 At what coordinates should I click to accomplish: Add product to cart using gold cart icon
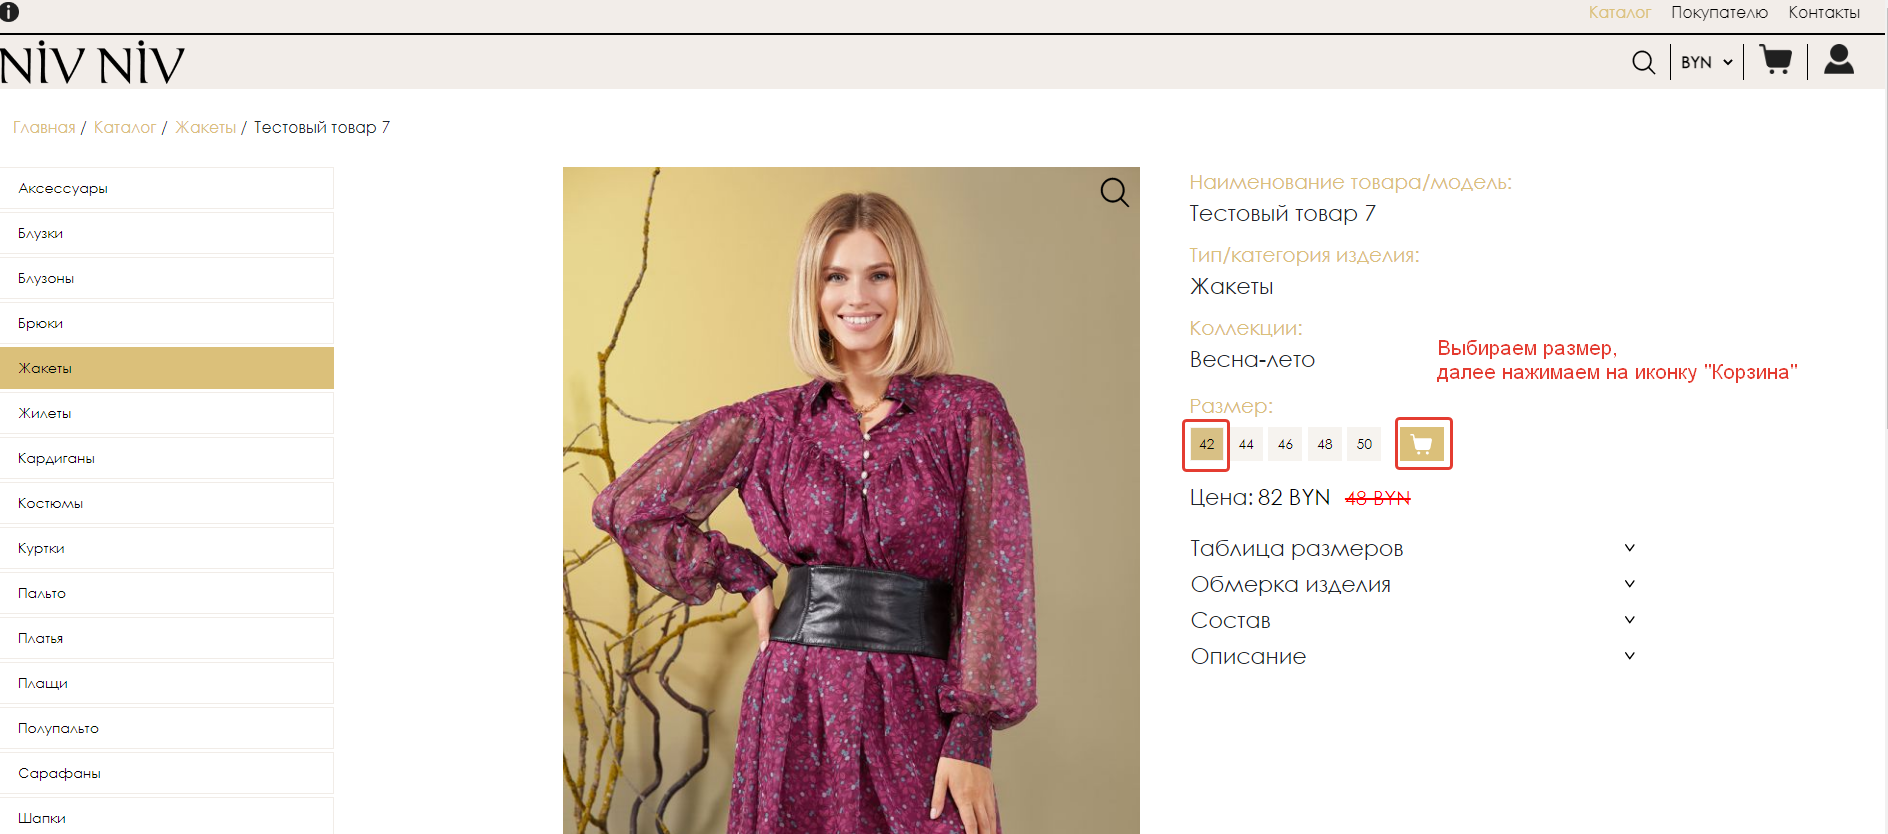point(1422,444)
